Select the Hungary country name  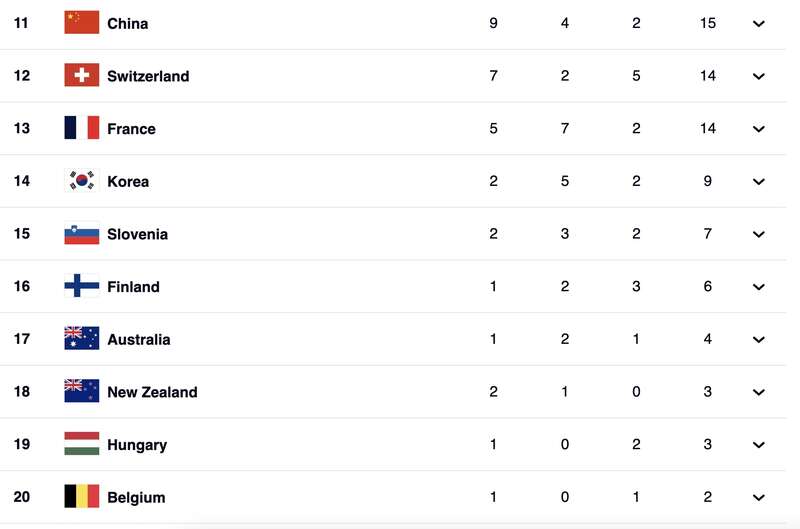click(x=137, y=445)
